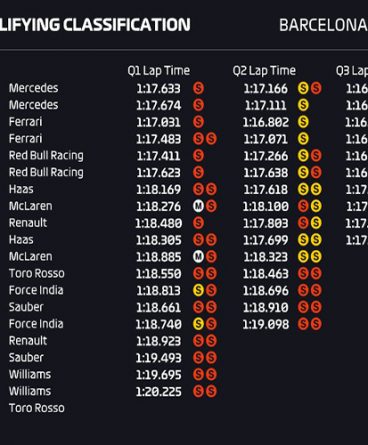
Task: Click the red supersoft tyre icon beside 1:17.031
Action: (198, 122)
